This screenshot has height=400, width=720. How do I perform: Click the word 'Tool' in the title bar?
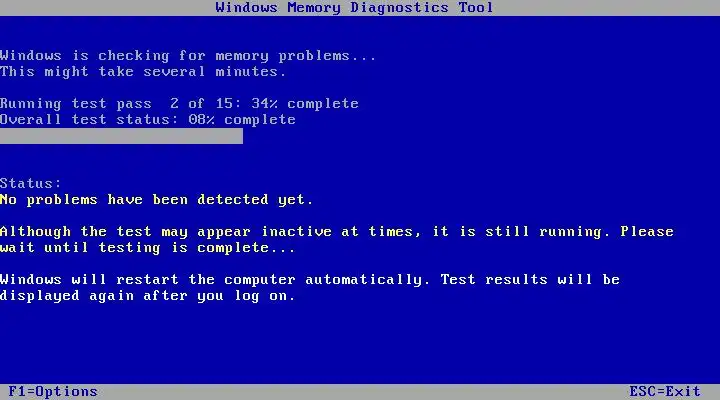475,8
